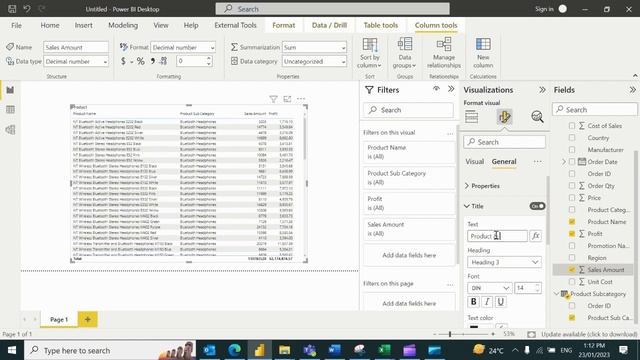Screen dimensions: 640x360
Task: Switch to the Modeling ribbon tab
Action: pyautogui.click(x=123, y=25)
